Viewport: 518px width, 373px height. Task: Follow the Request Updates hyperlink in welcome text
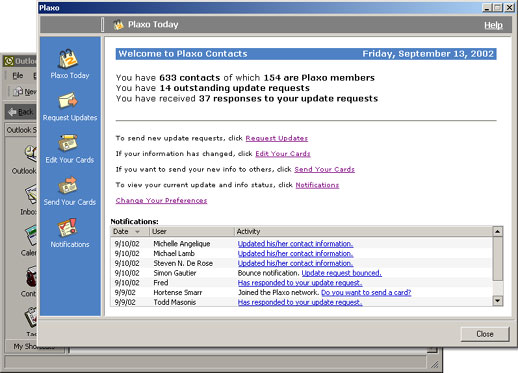[277, 138]
